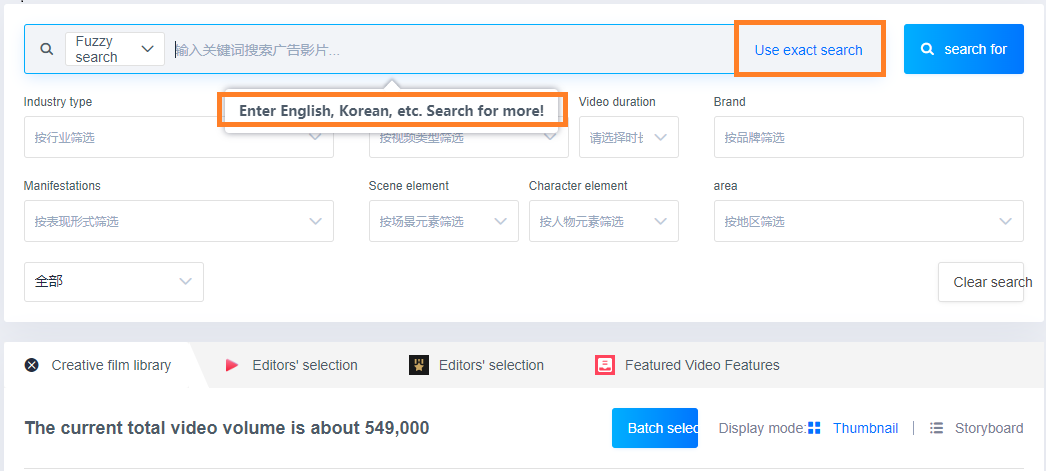Click the Display mode label
The width and height of the screenshot is (1046, 471).
click(x=762, y=428)
